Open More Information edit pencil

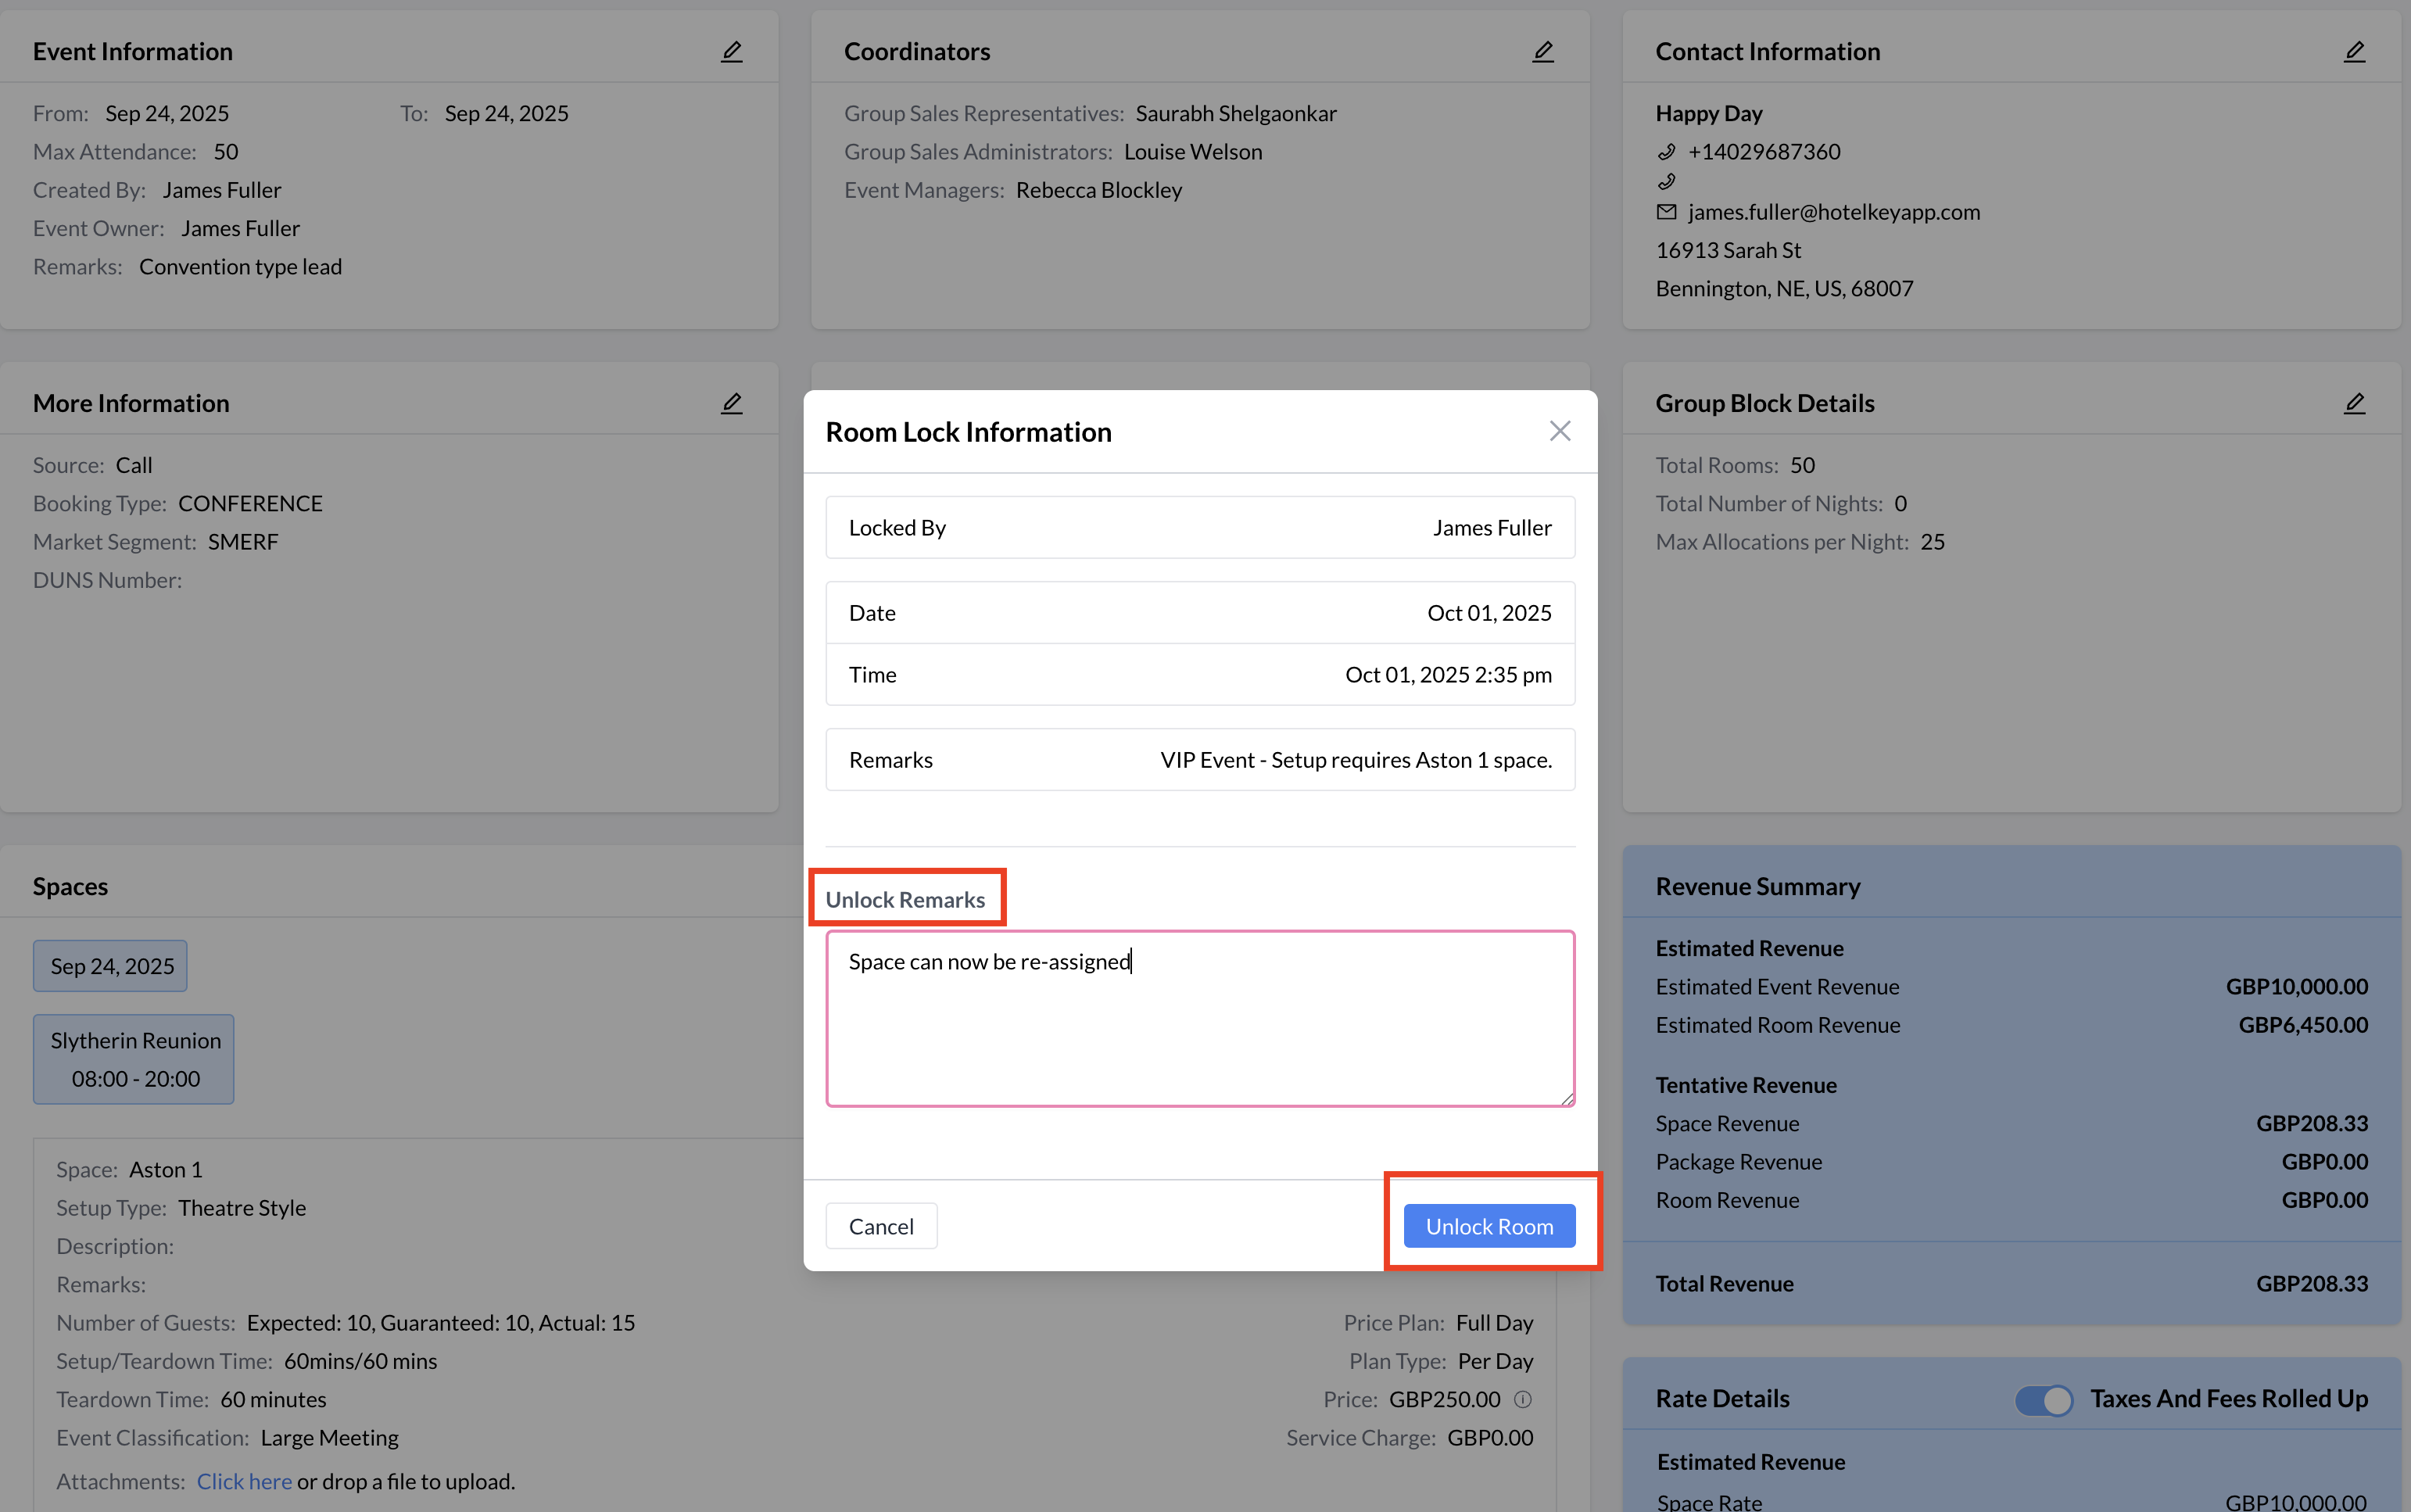[732, 403]
